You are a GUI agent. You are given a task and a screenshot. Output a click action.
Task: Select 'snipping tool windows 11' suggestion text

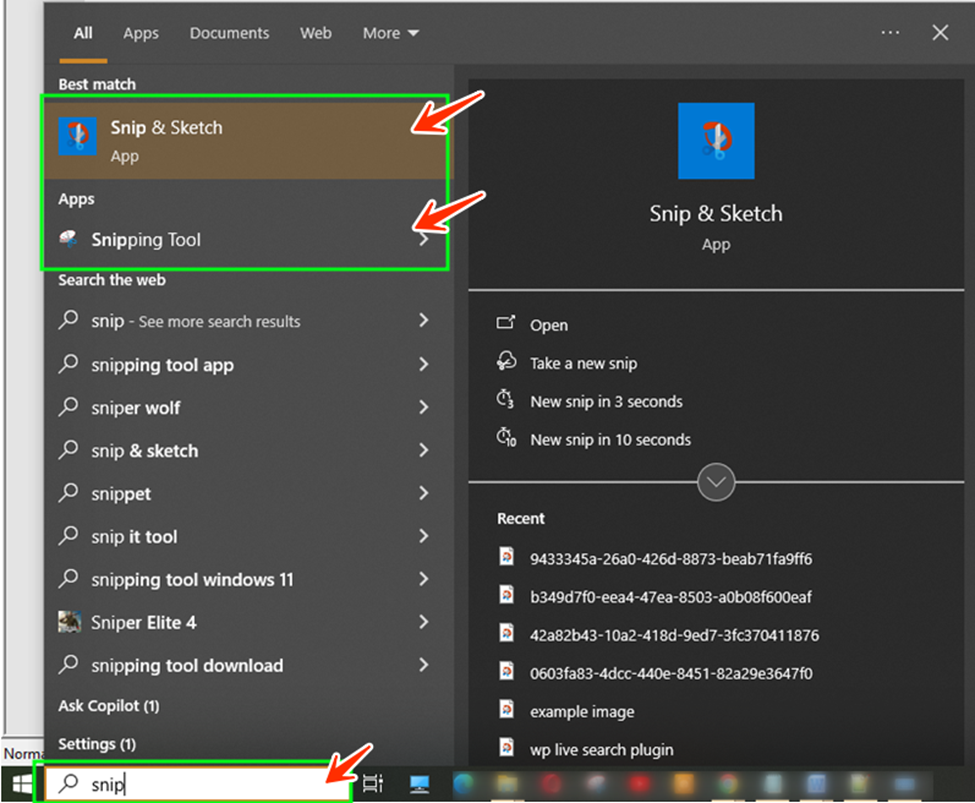pos(192,580)
